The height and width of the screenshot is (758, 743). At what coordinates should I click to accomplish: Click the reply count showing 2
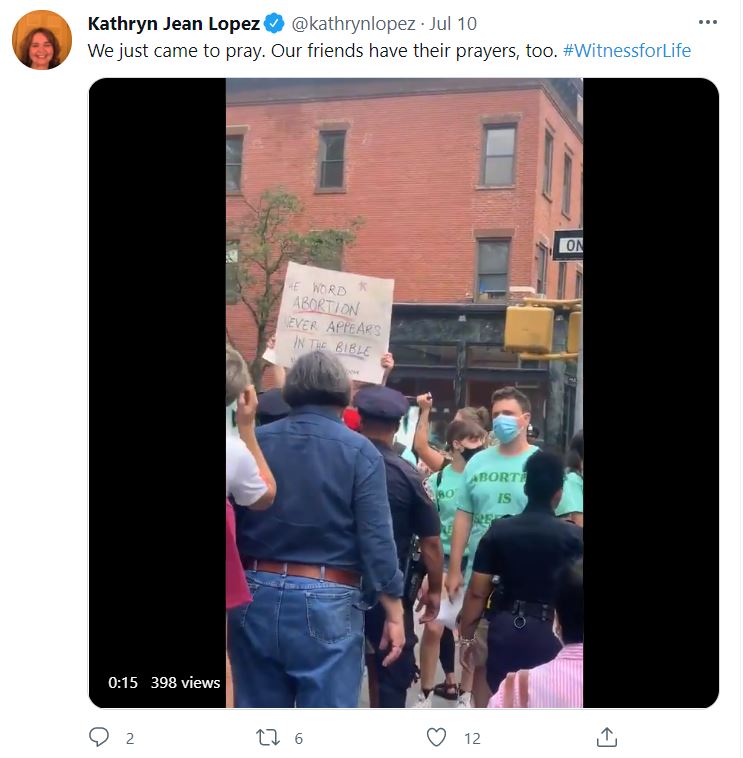pos(130,739)
